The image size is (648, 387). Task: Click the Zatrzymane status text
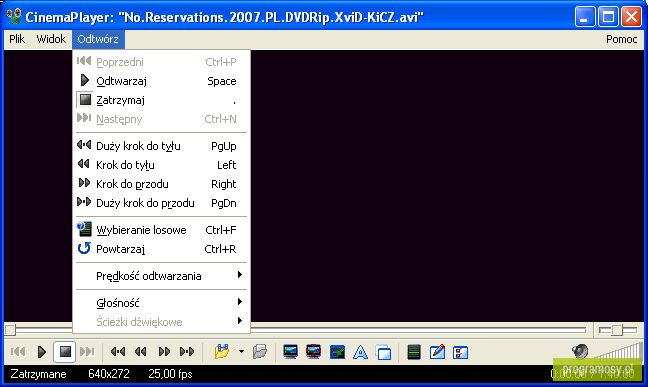tap(38, 374)
